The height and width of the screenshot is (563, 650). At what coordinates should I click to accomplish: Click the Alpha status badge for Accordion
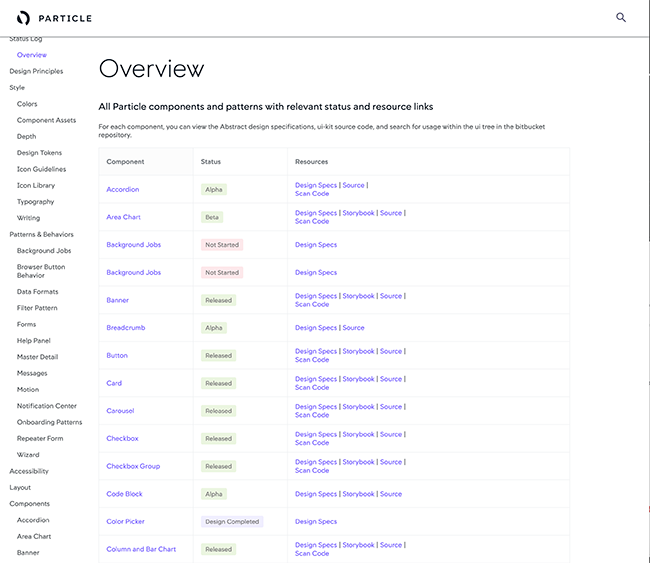click(214, 189)
